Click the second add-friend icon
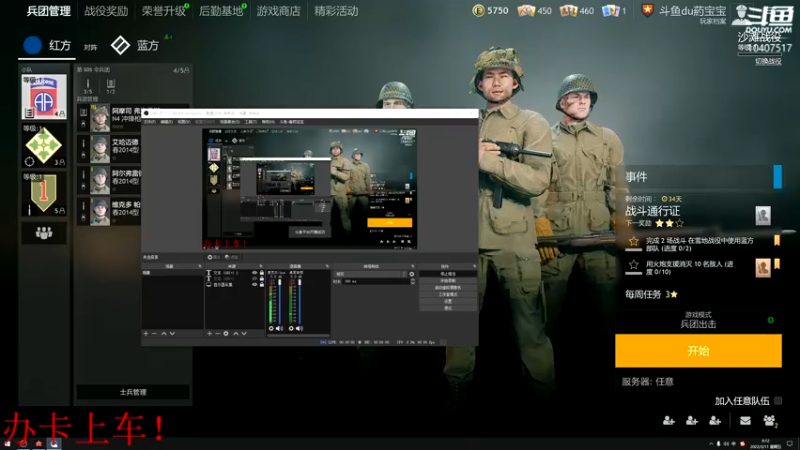The image size is (800, 450). tap(692, 420)
